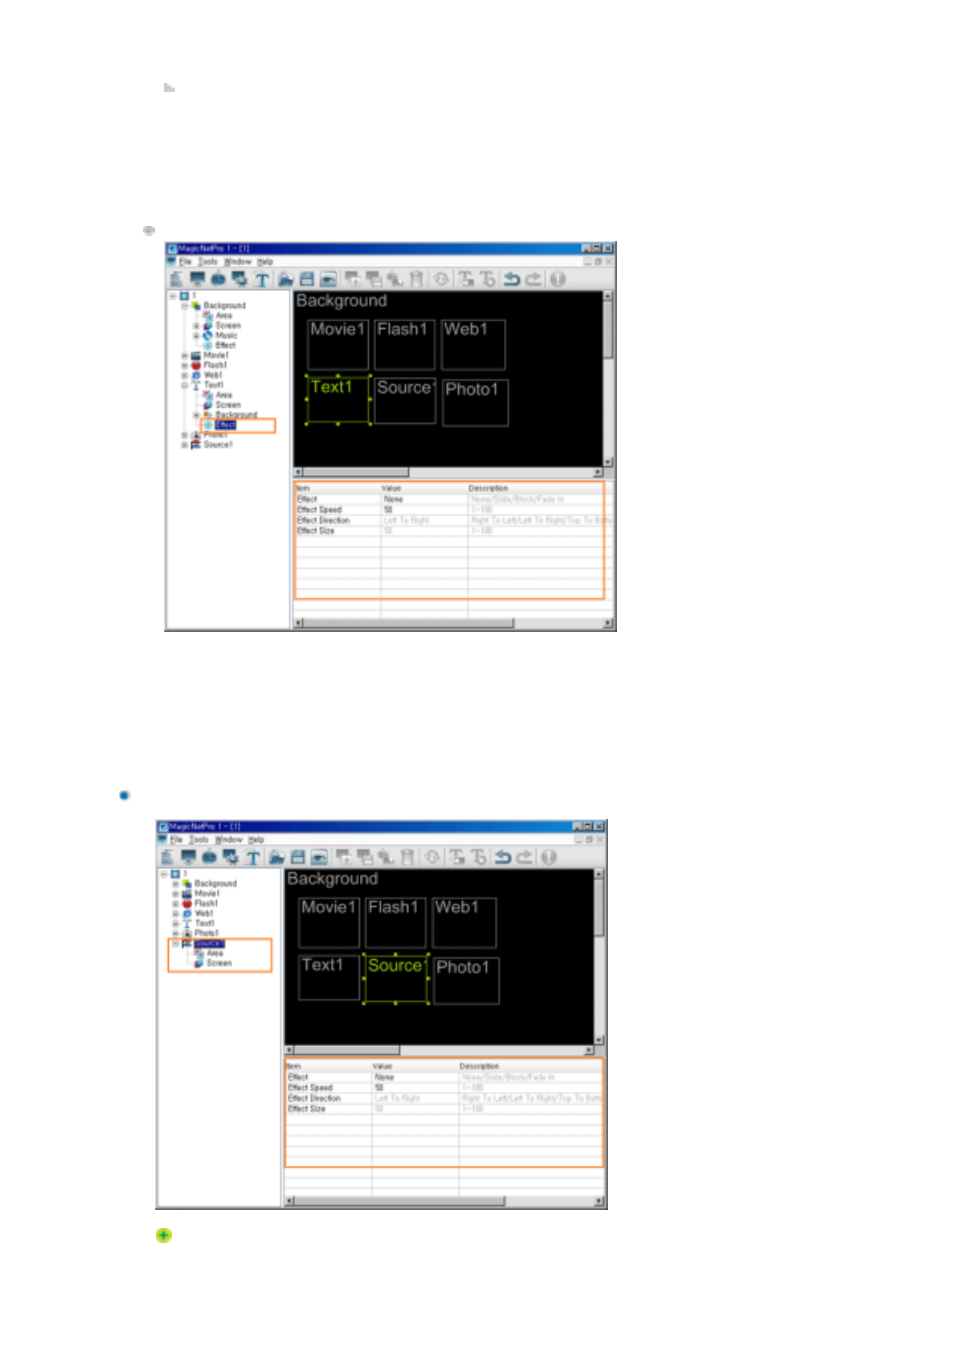The height and width of the screenshot is (1350, 954).
Task: Click the open folder toolbar icon in Text1-selected window
Action: pyautogui.click(x=285, y=280)
